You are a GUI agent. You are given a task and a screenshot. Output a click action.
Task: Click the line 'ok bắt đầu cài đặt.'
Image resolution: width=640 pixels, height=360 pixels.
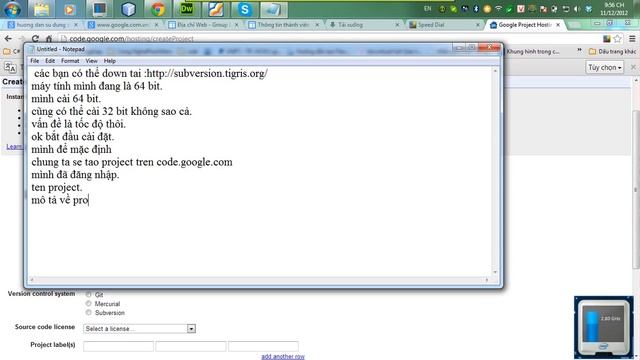pyautogui.click(x=73, y=137)
